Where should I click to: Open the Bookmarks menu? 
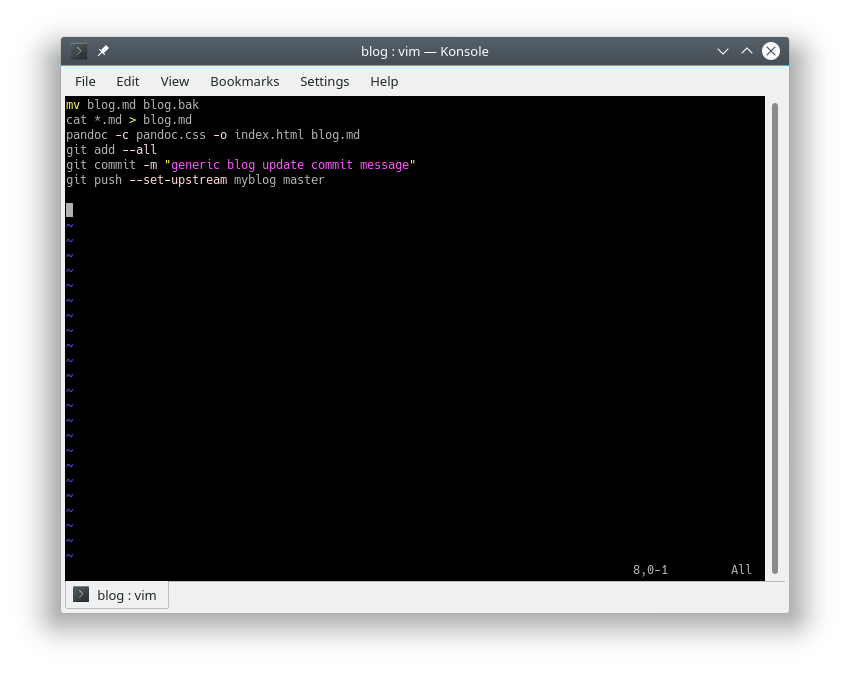[244, 81]
